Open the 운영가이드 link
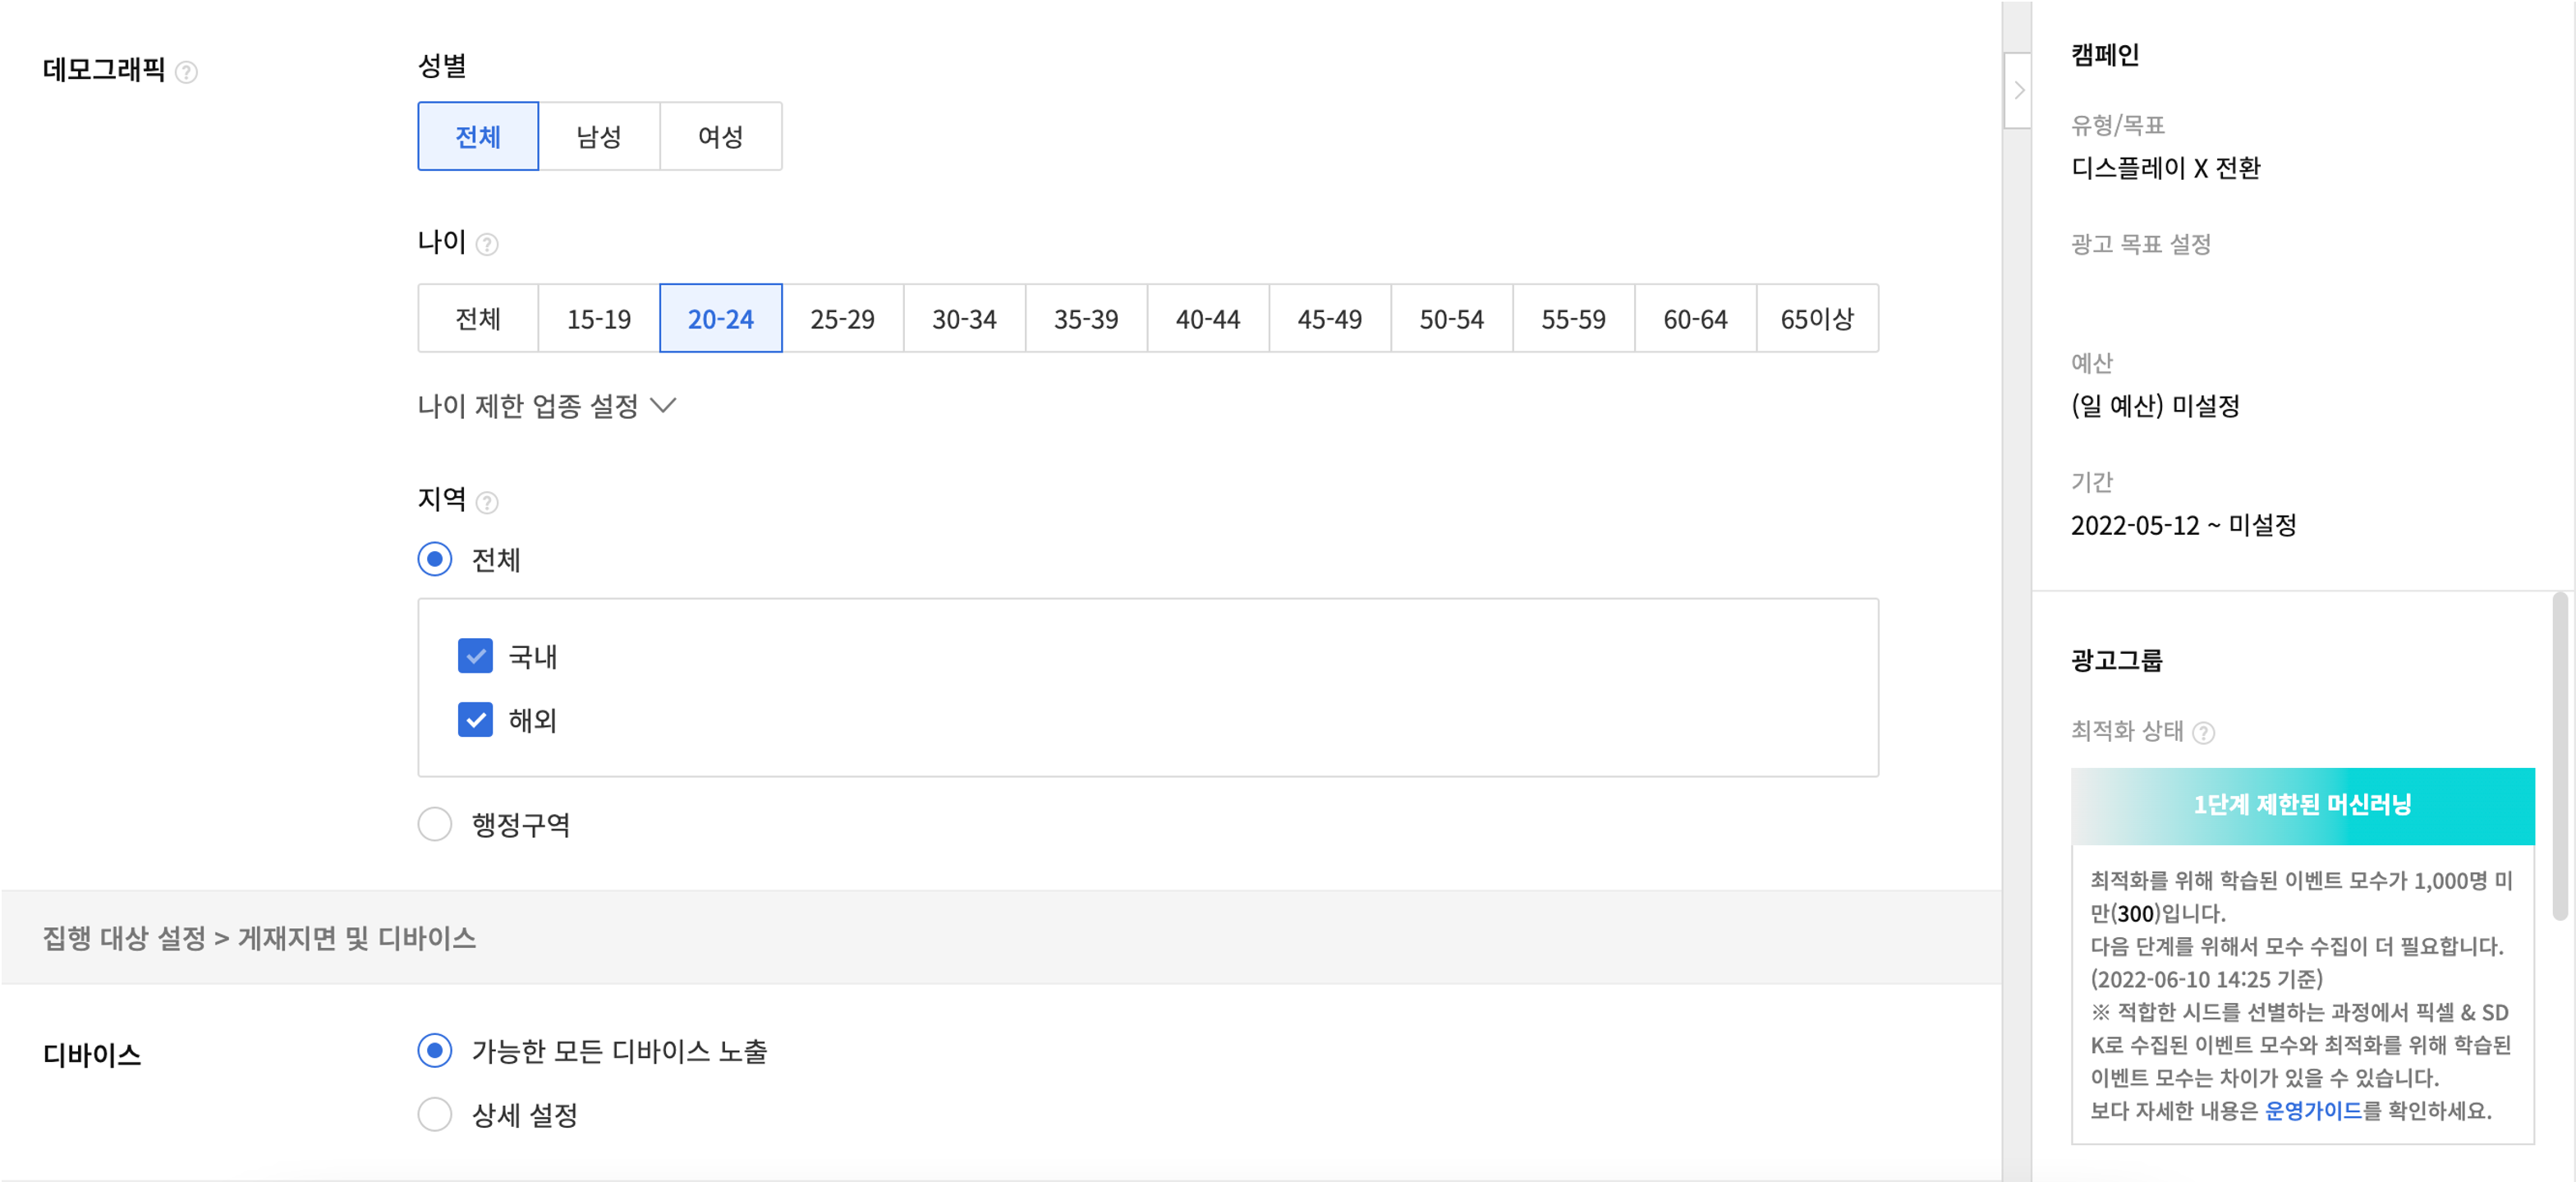Image resolution: width=2576 pixels, height=1182 pixels. [2313, 1110]
